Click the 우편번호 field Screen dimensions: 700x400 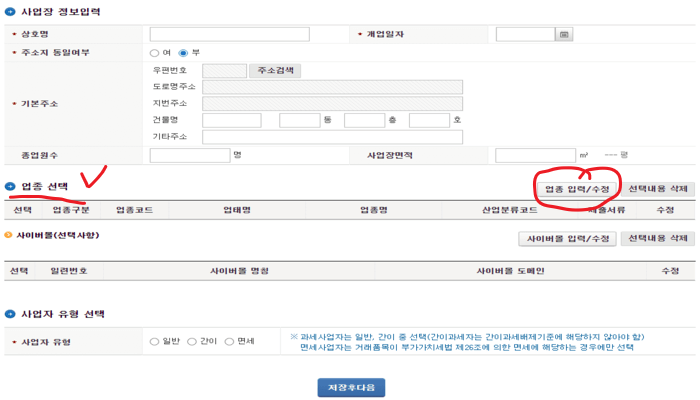point(225,71)
